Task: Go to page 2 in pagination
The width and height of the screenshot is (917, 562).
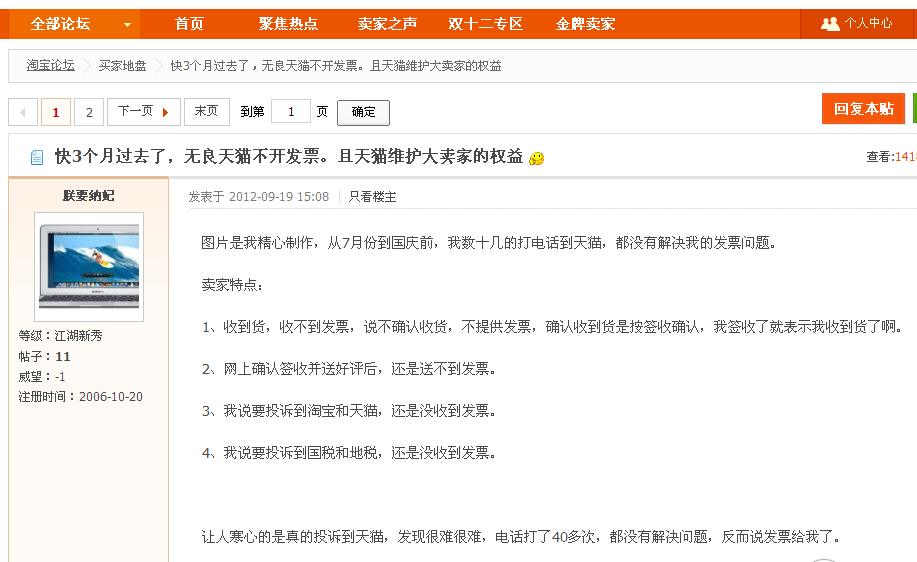Action: click(x=89, y=112)
